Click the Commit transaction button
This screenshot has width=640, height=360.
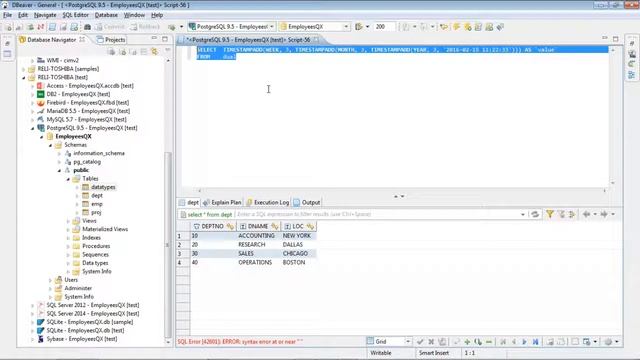(109, 27)
